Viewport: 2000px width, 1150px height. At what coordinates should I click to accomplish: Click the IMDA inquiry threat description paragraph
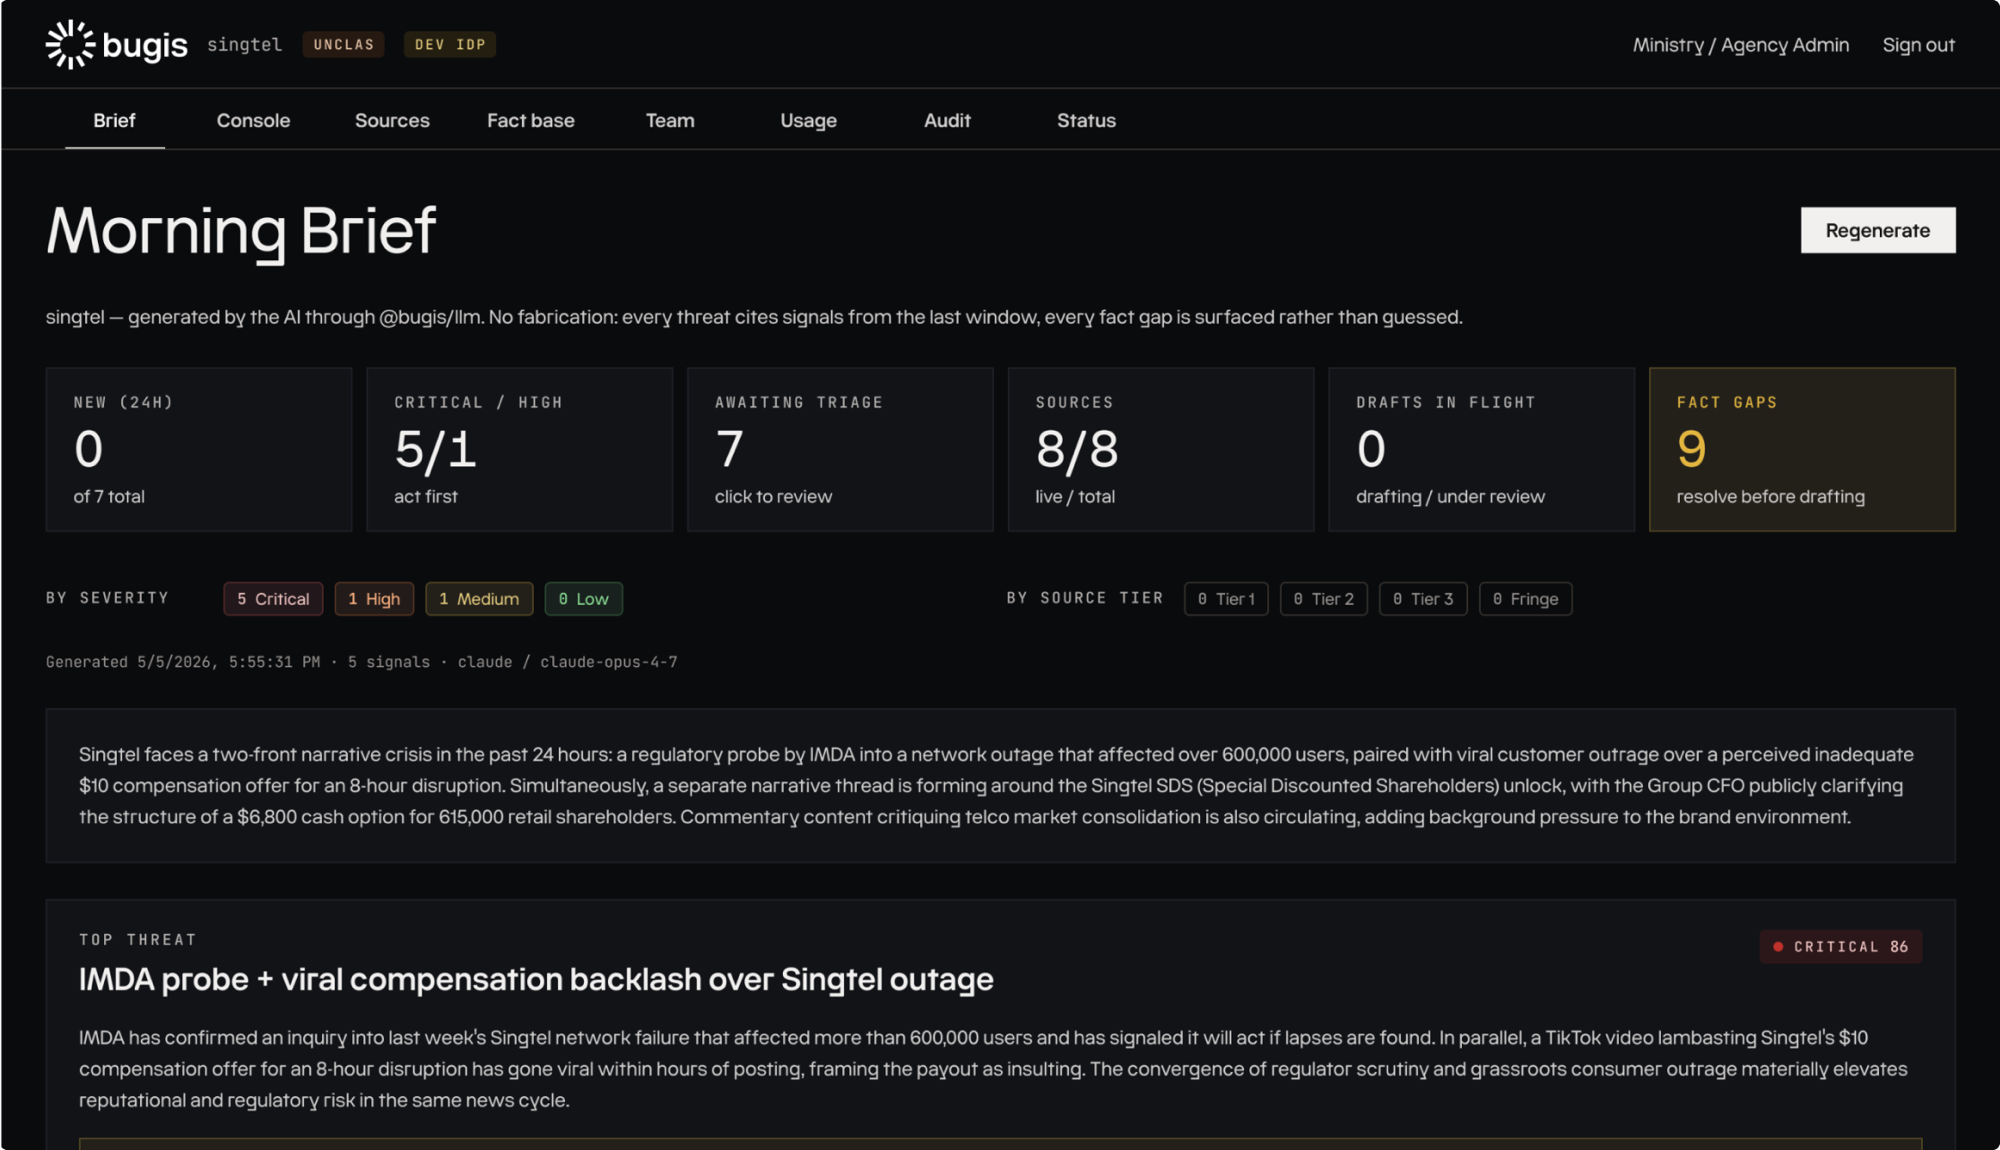tap(993, 1069)
